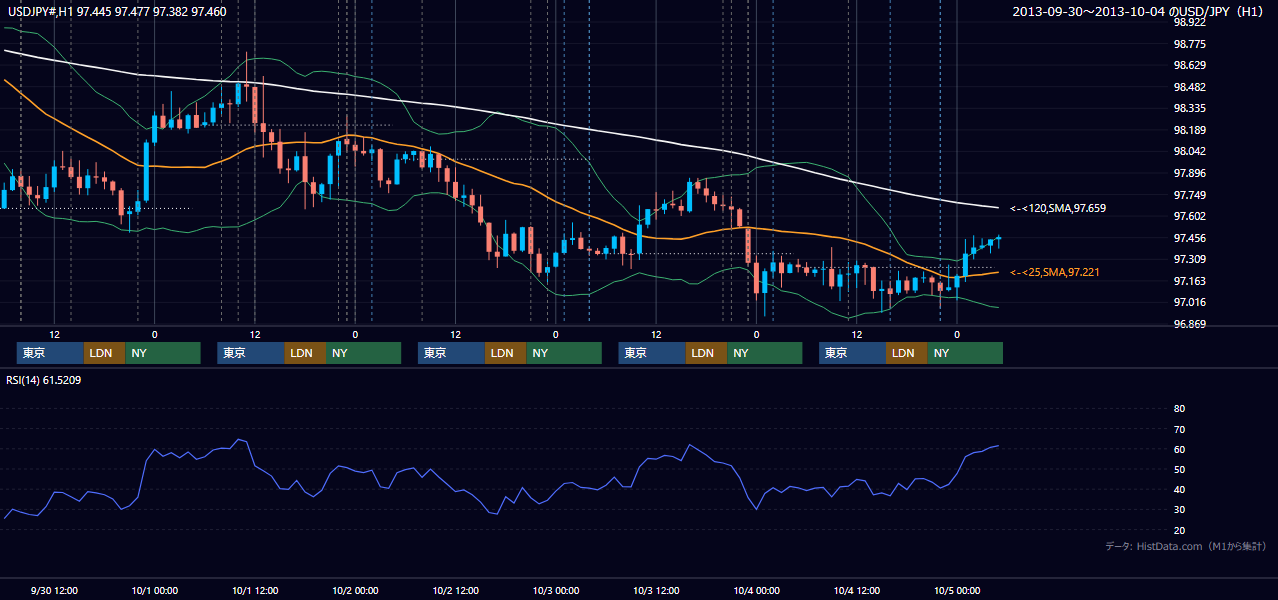Select the 10/2 12:00 time label
Screen dimensions: 1278x600
coord(456,590)
